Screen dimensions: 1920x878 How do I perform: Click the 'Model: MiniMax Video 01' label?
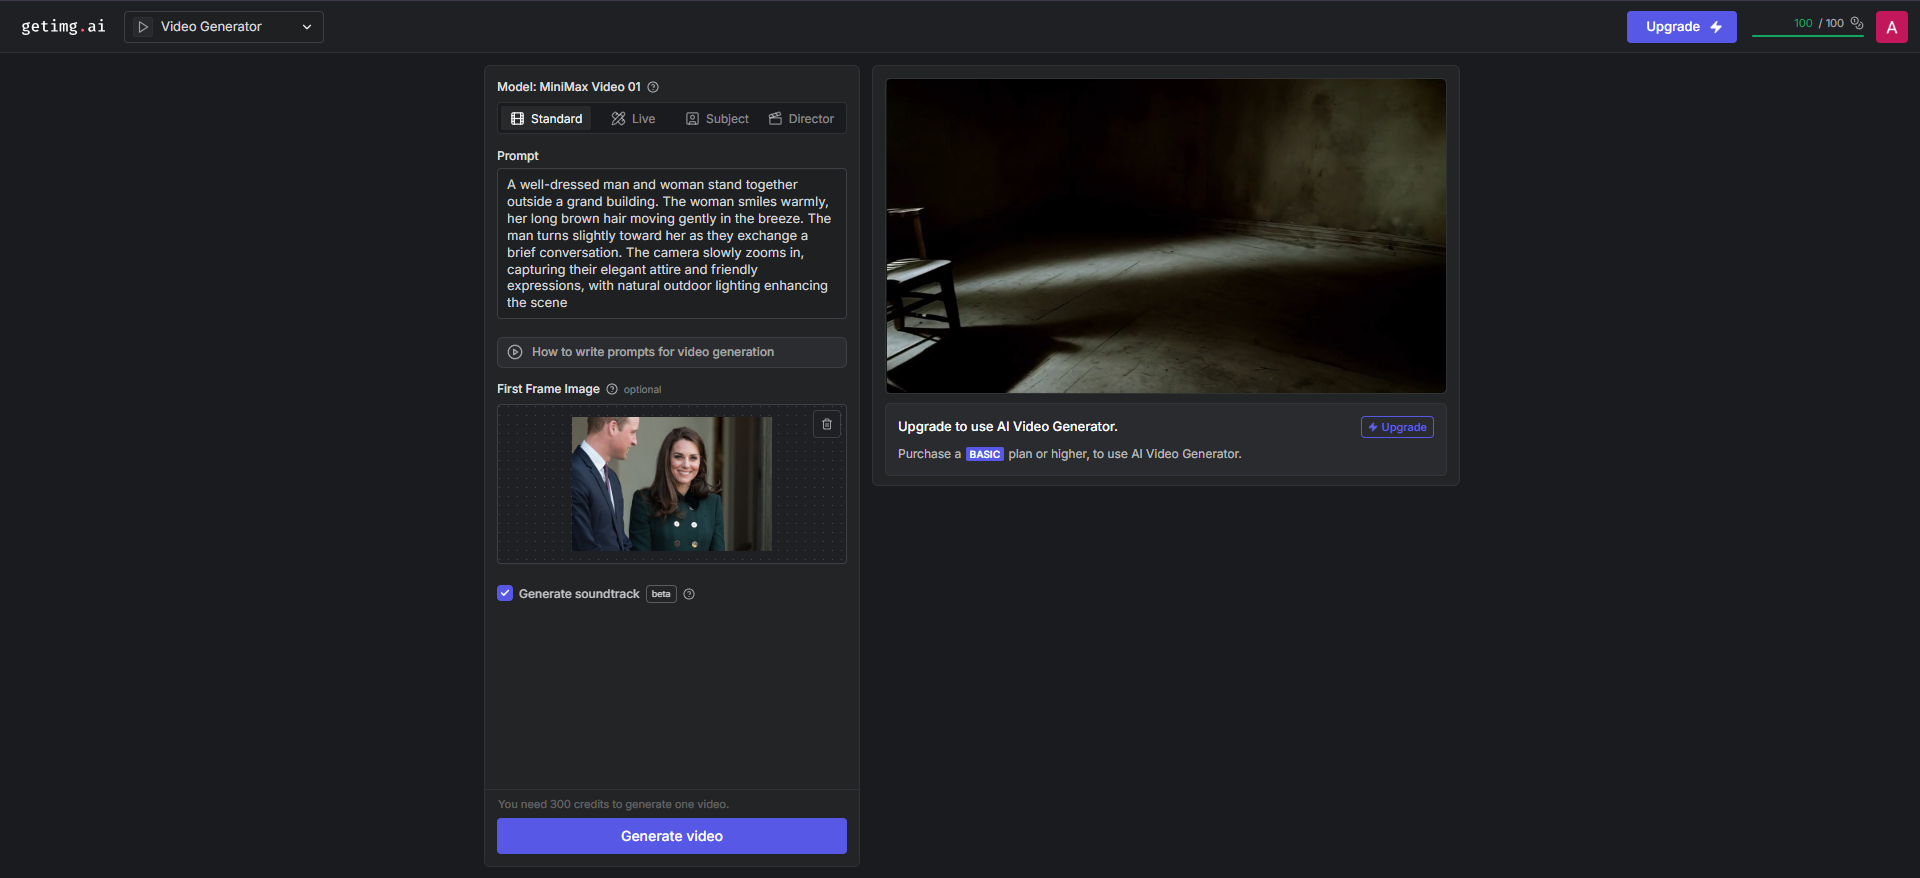coord(569,87)
